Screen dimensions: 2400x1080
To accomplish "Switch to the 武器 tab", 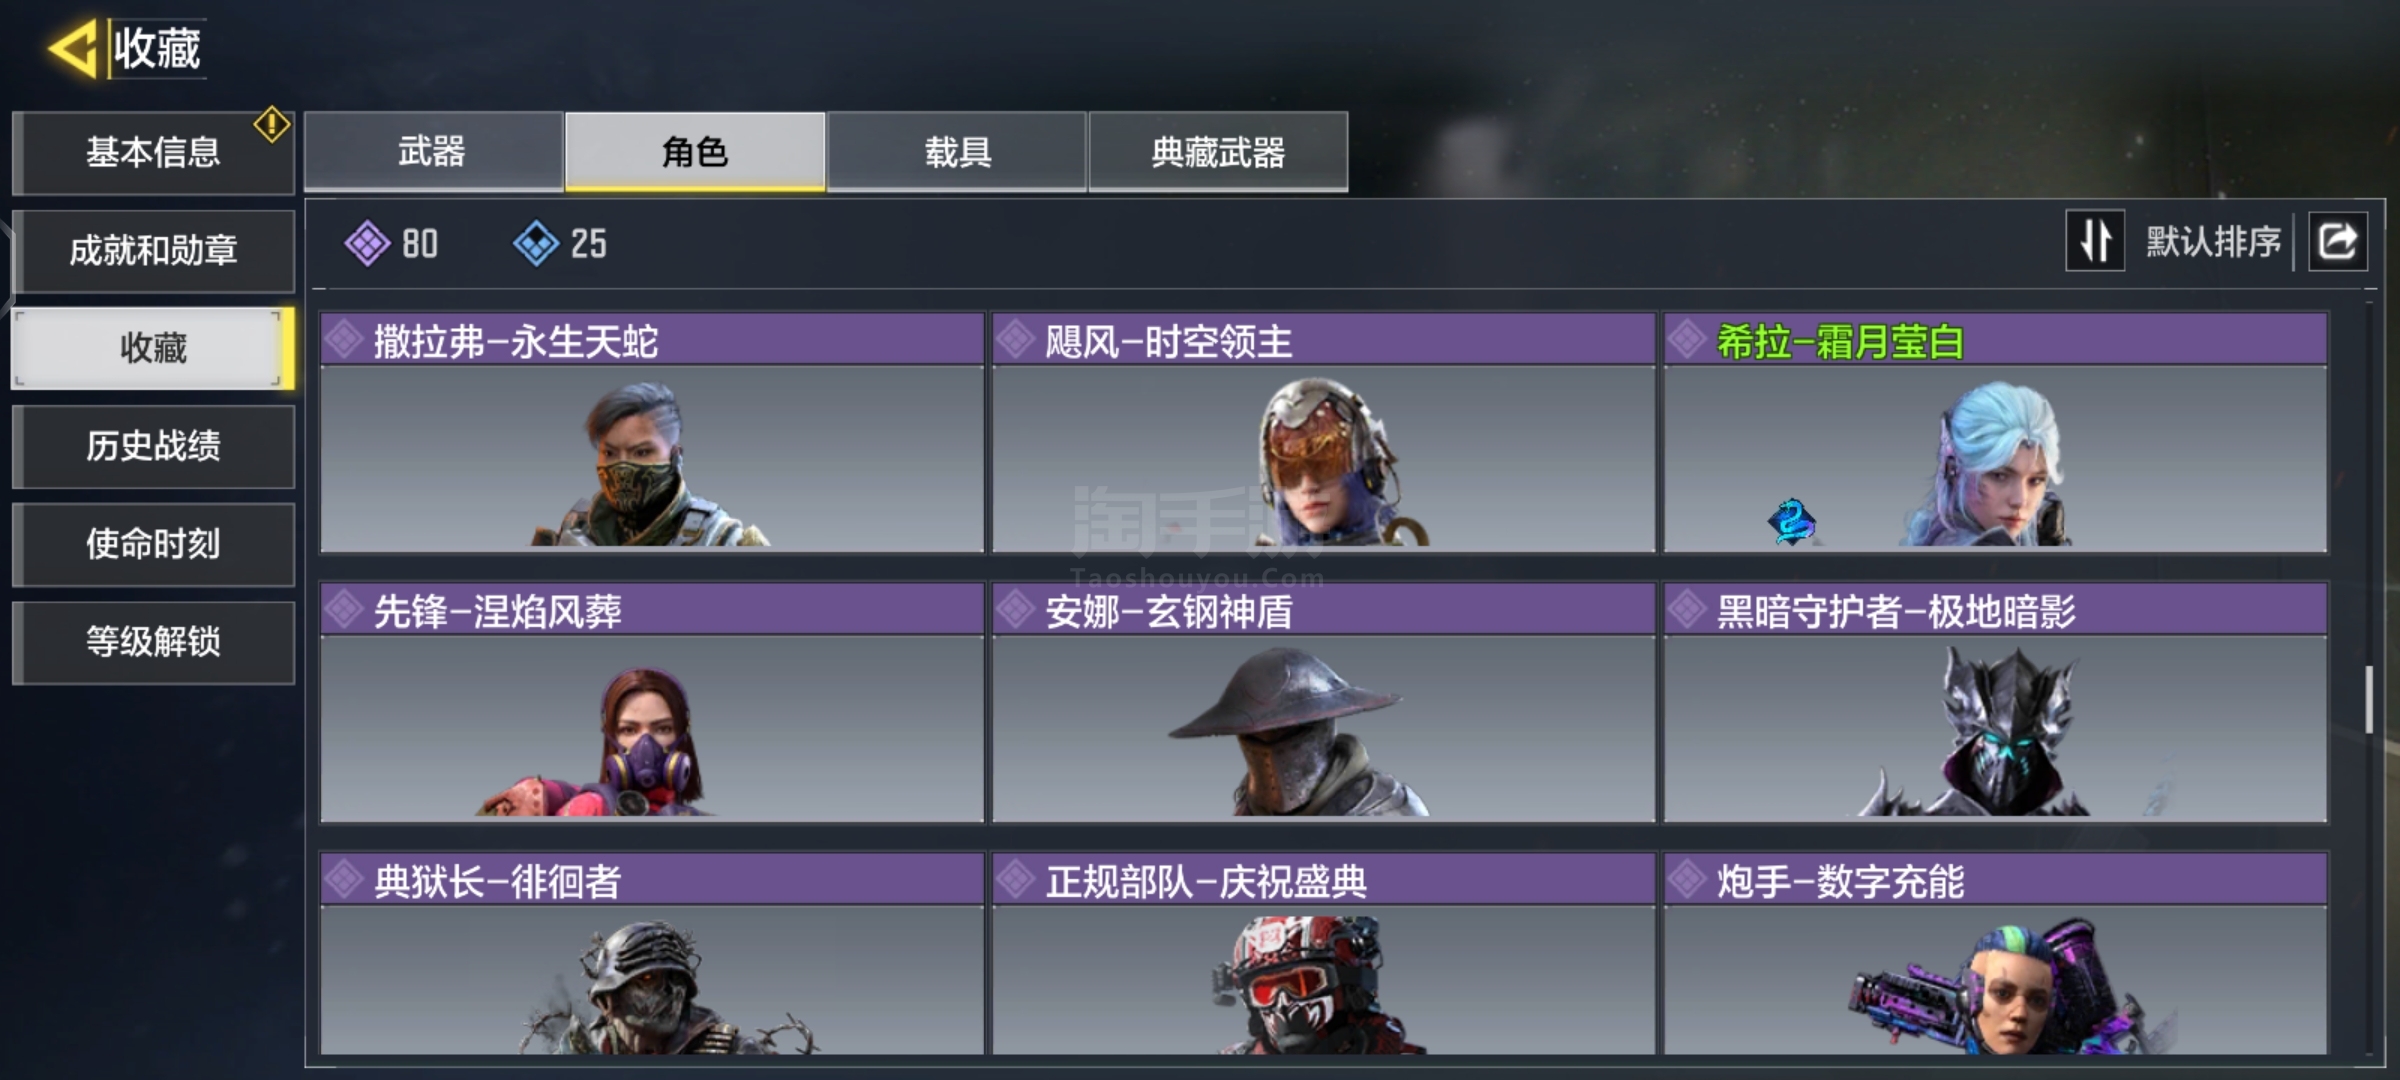I will (433, 151).
